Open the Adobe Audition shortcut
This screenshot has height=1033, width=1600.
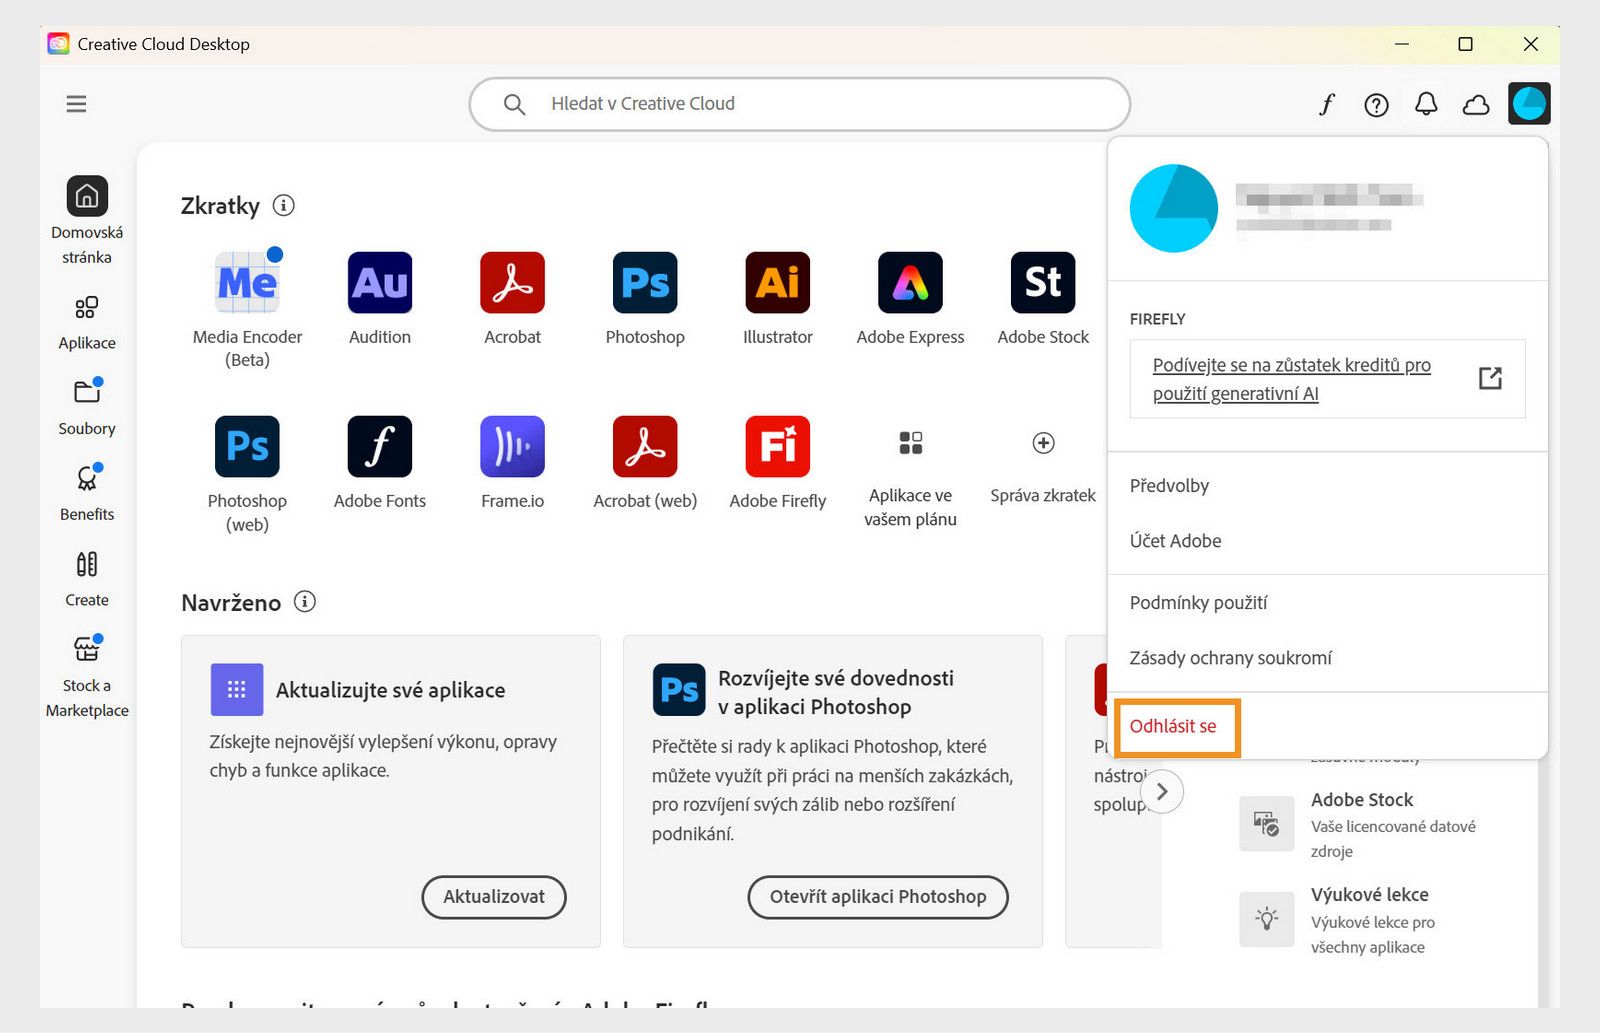pyautogui.click(x=379, y=283)
